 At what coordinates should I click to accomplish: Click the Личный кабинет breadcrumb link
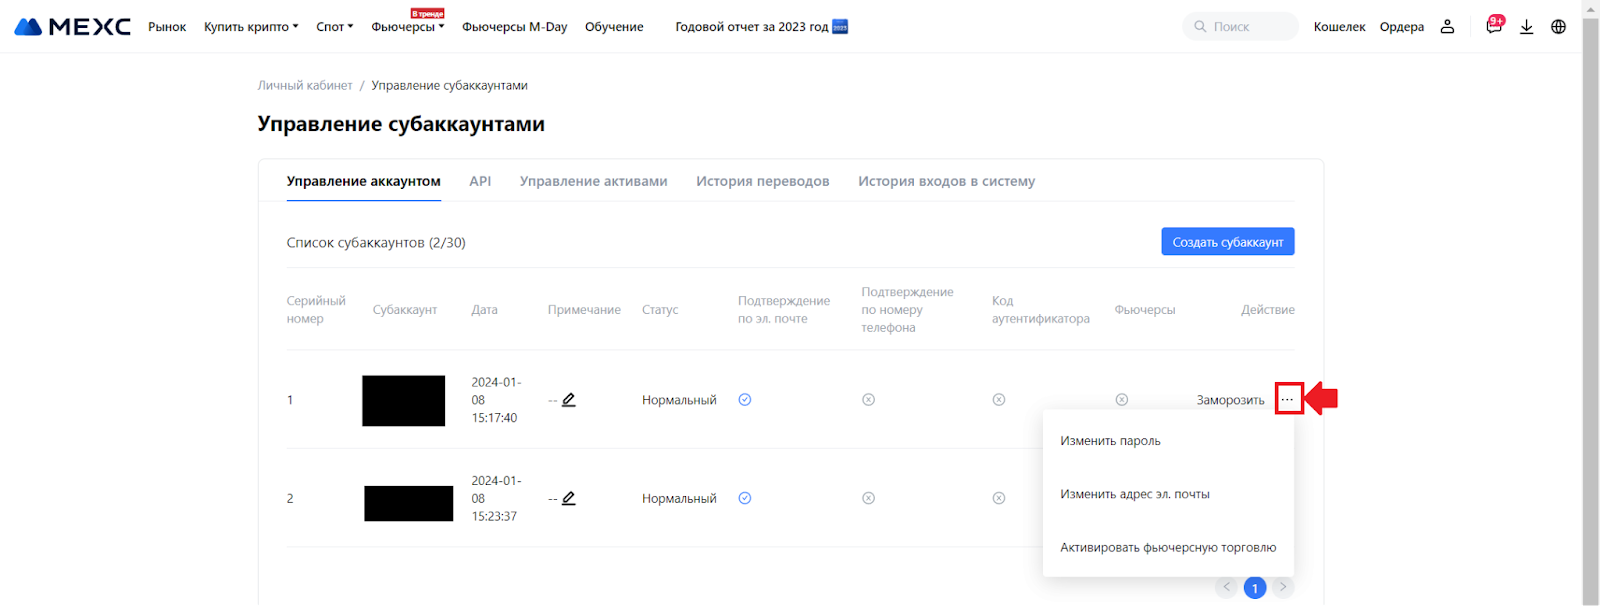305,86
